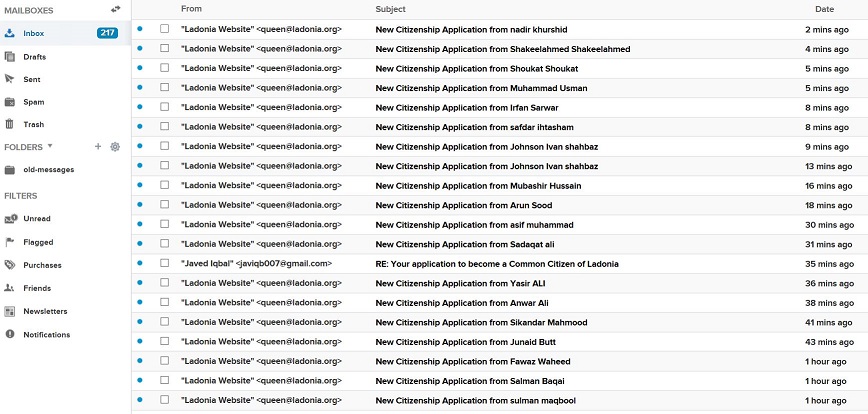Click the Trash bin icon
The image size is (868, 414).
click(x=9, y=125)
